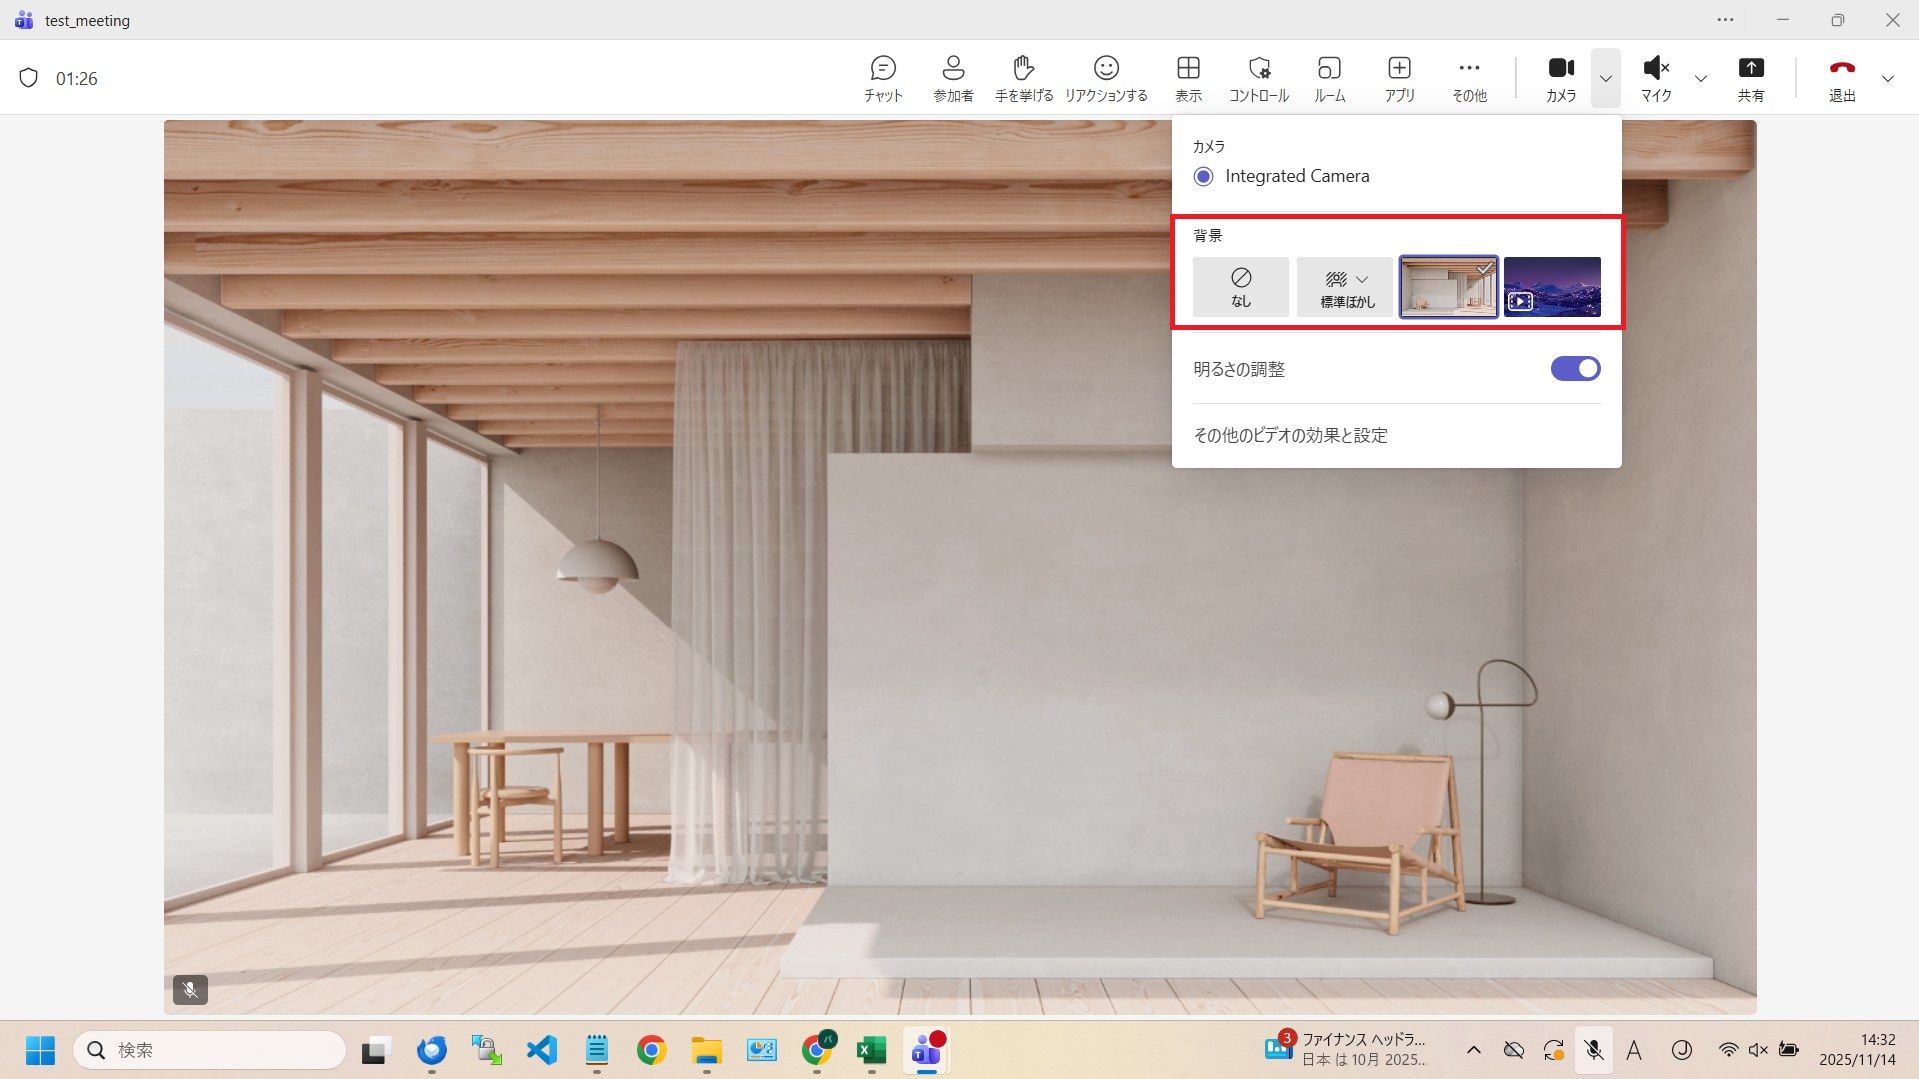The width and height of the screenshot is (1919, 1079).
Task: Unmute the マイク microphone
Action: (1656, 78)
